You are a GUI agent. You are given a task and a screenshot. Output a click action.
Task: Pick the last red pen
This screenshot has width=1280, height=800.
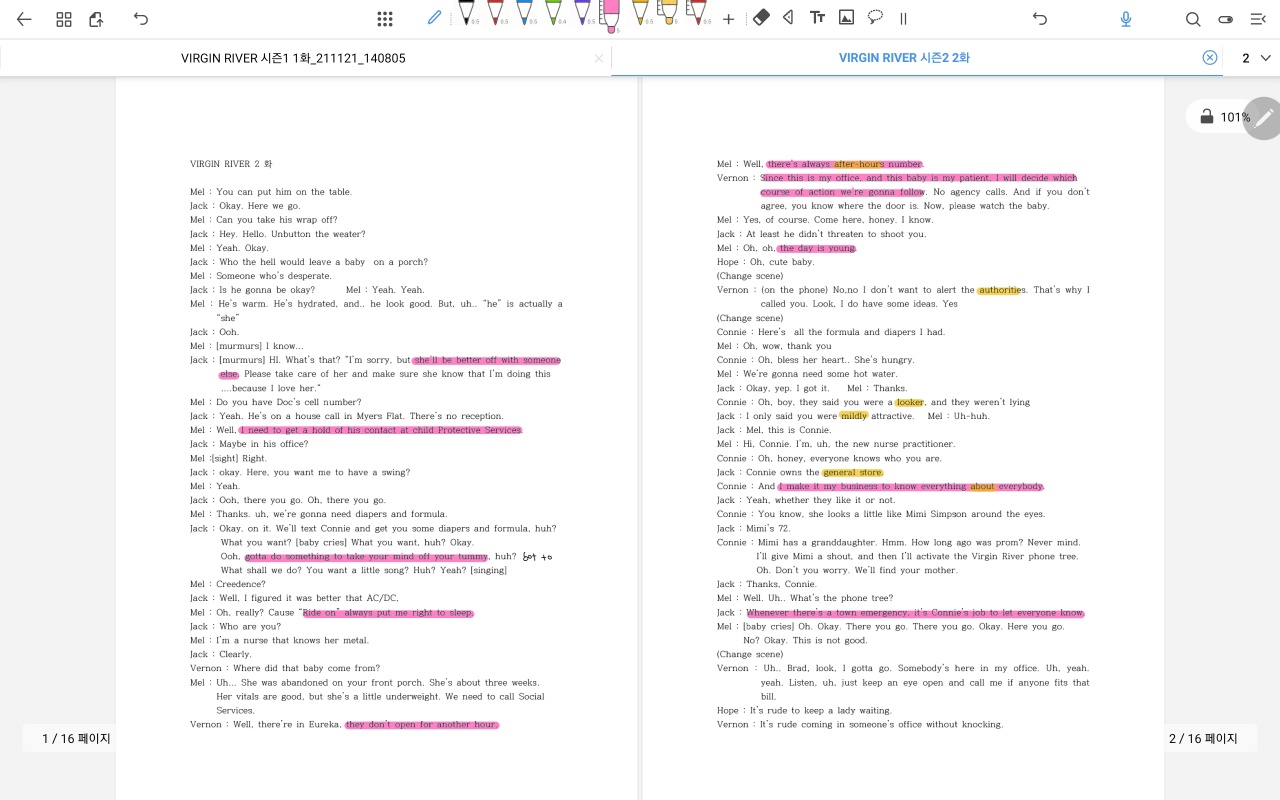click(697, 13)
